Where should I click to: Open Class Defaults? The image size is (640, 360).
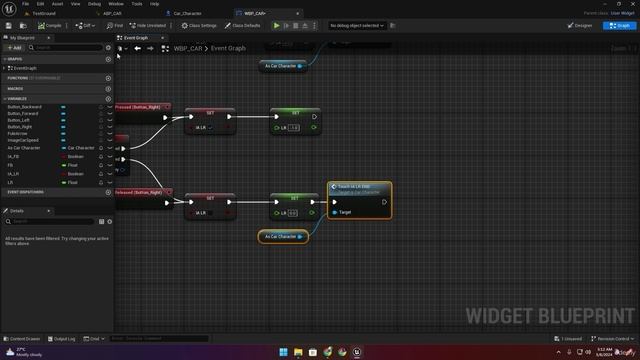click(x=242, y=26)
